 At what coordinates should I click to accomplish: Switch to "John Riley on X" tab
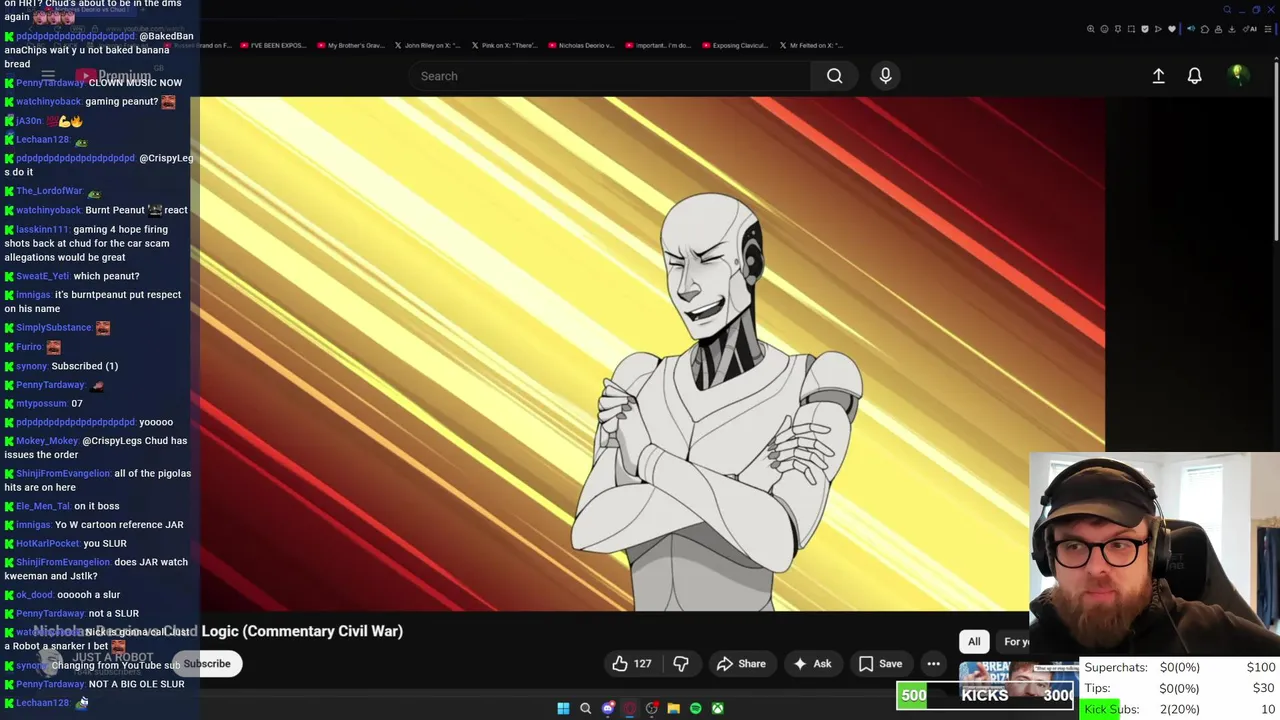point(426,45)
